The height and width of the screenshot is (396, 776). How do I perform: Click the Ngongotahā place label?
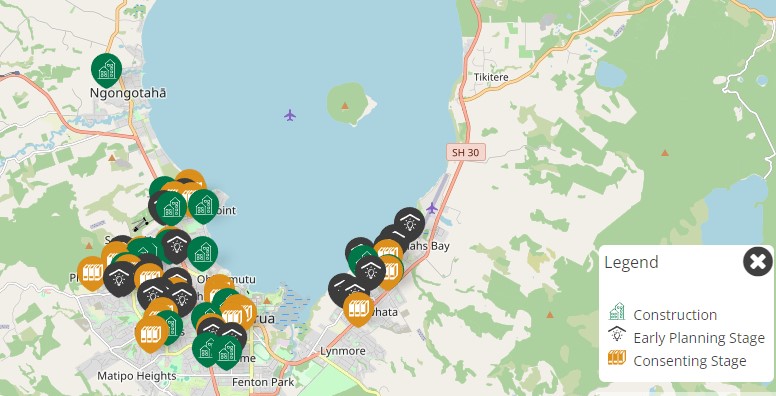click(128, 93)
